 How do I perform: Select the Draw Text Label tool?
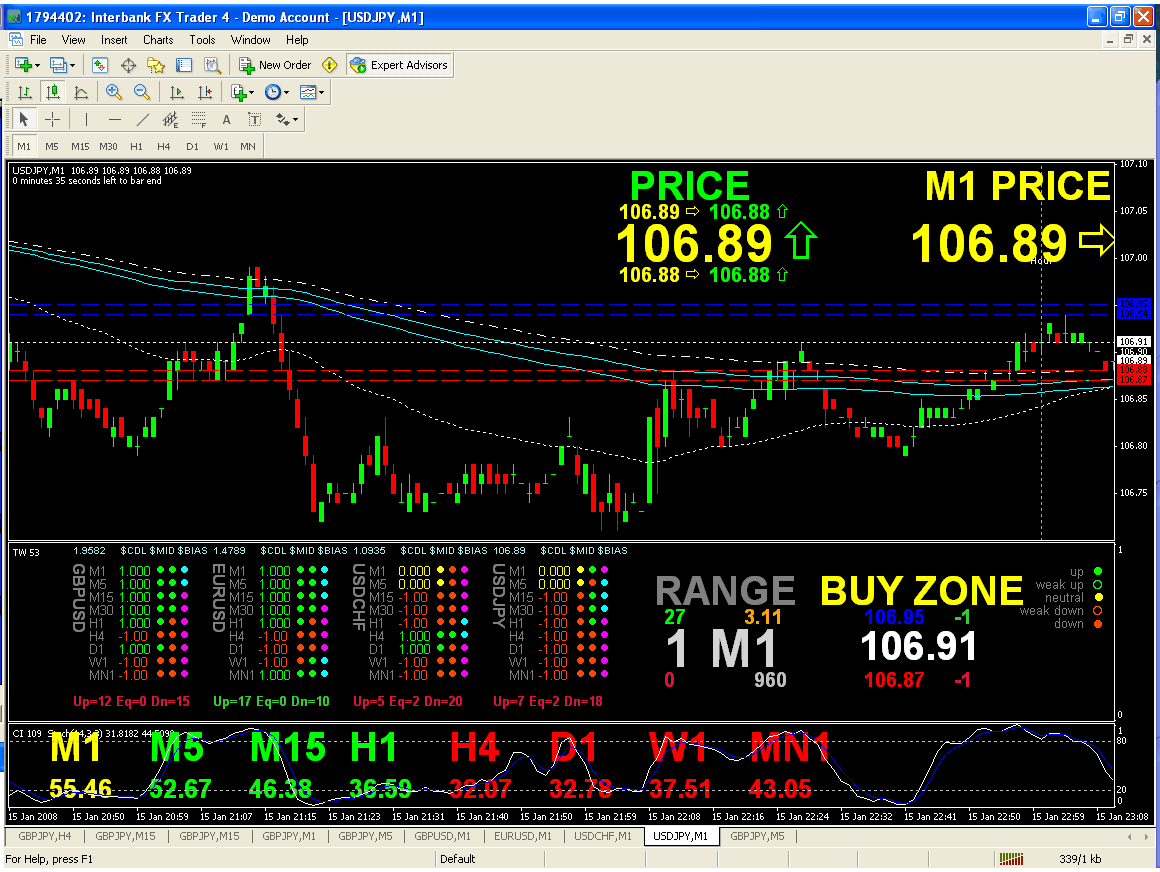coord(255,119)
